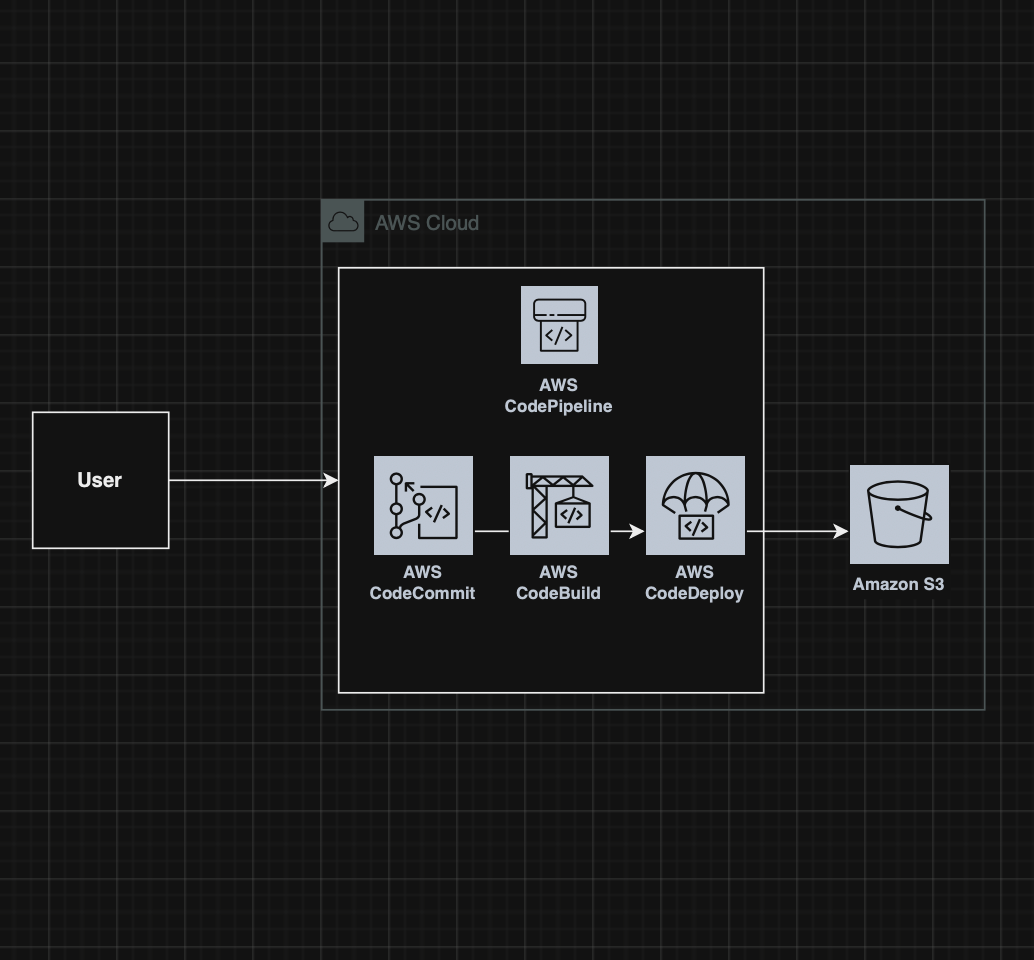Screen dimensions: 1034x960
Task: Click the 'AWS CodeDeploy' text label
Action: (694, 583)
